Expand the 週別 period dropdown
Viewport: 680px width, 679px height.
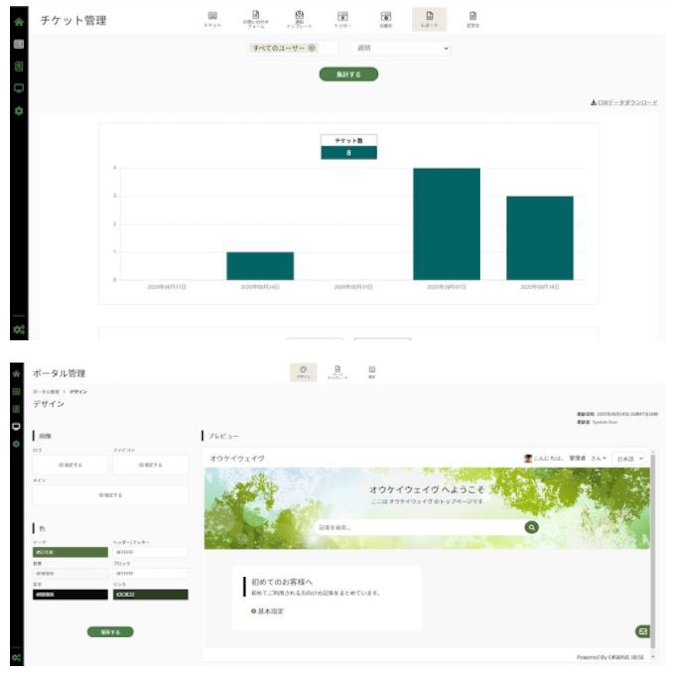tap(402, 48)
